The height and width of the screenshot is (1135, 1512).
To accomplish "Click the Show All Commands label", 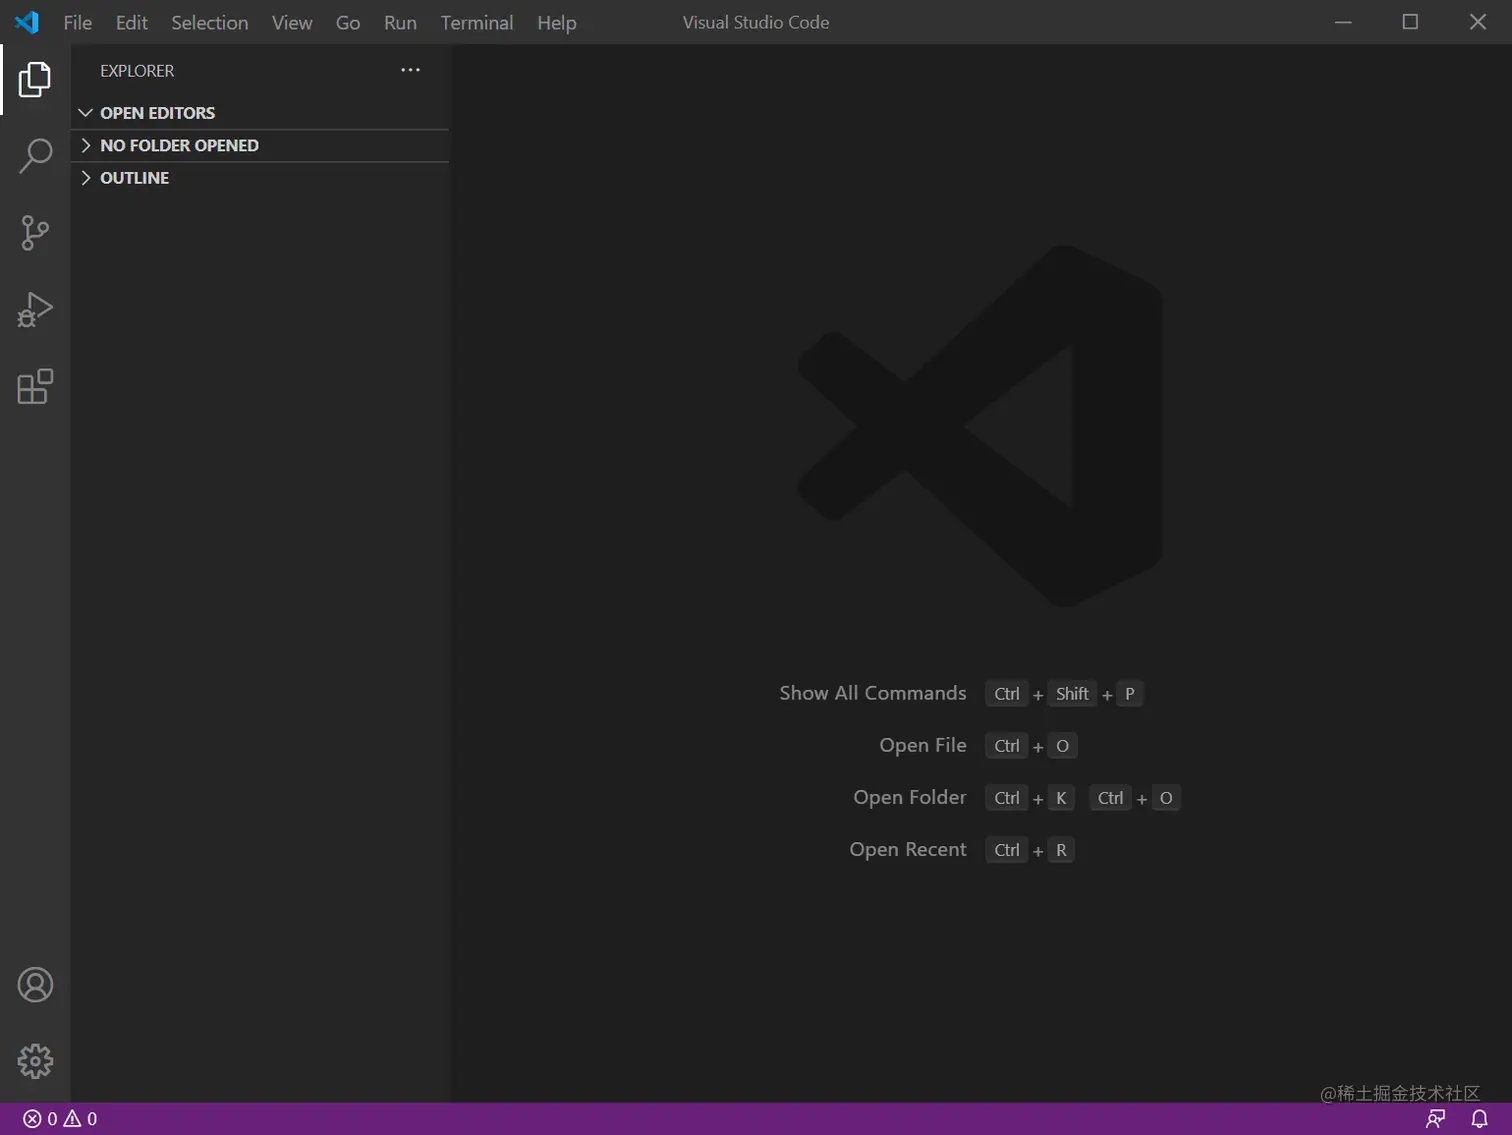I will coord(873,693).
